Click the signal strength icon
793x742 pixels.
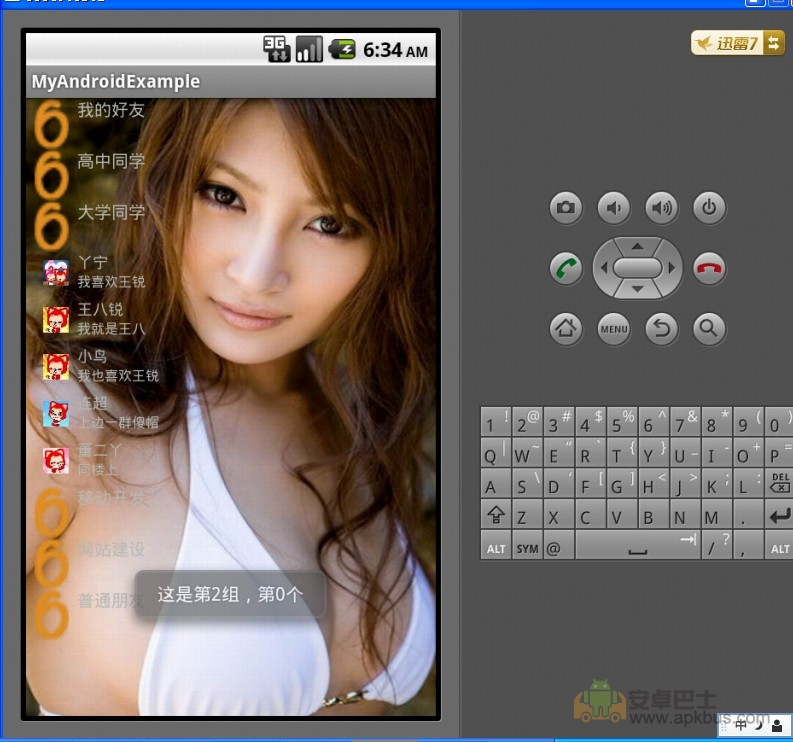click(x=309, y=49)
